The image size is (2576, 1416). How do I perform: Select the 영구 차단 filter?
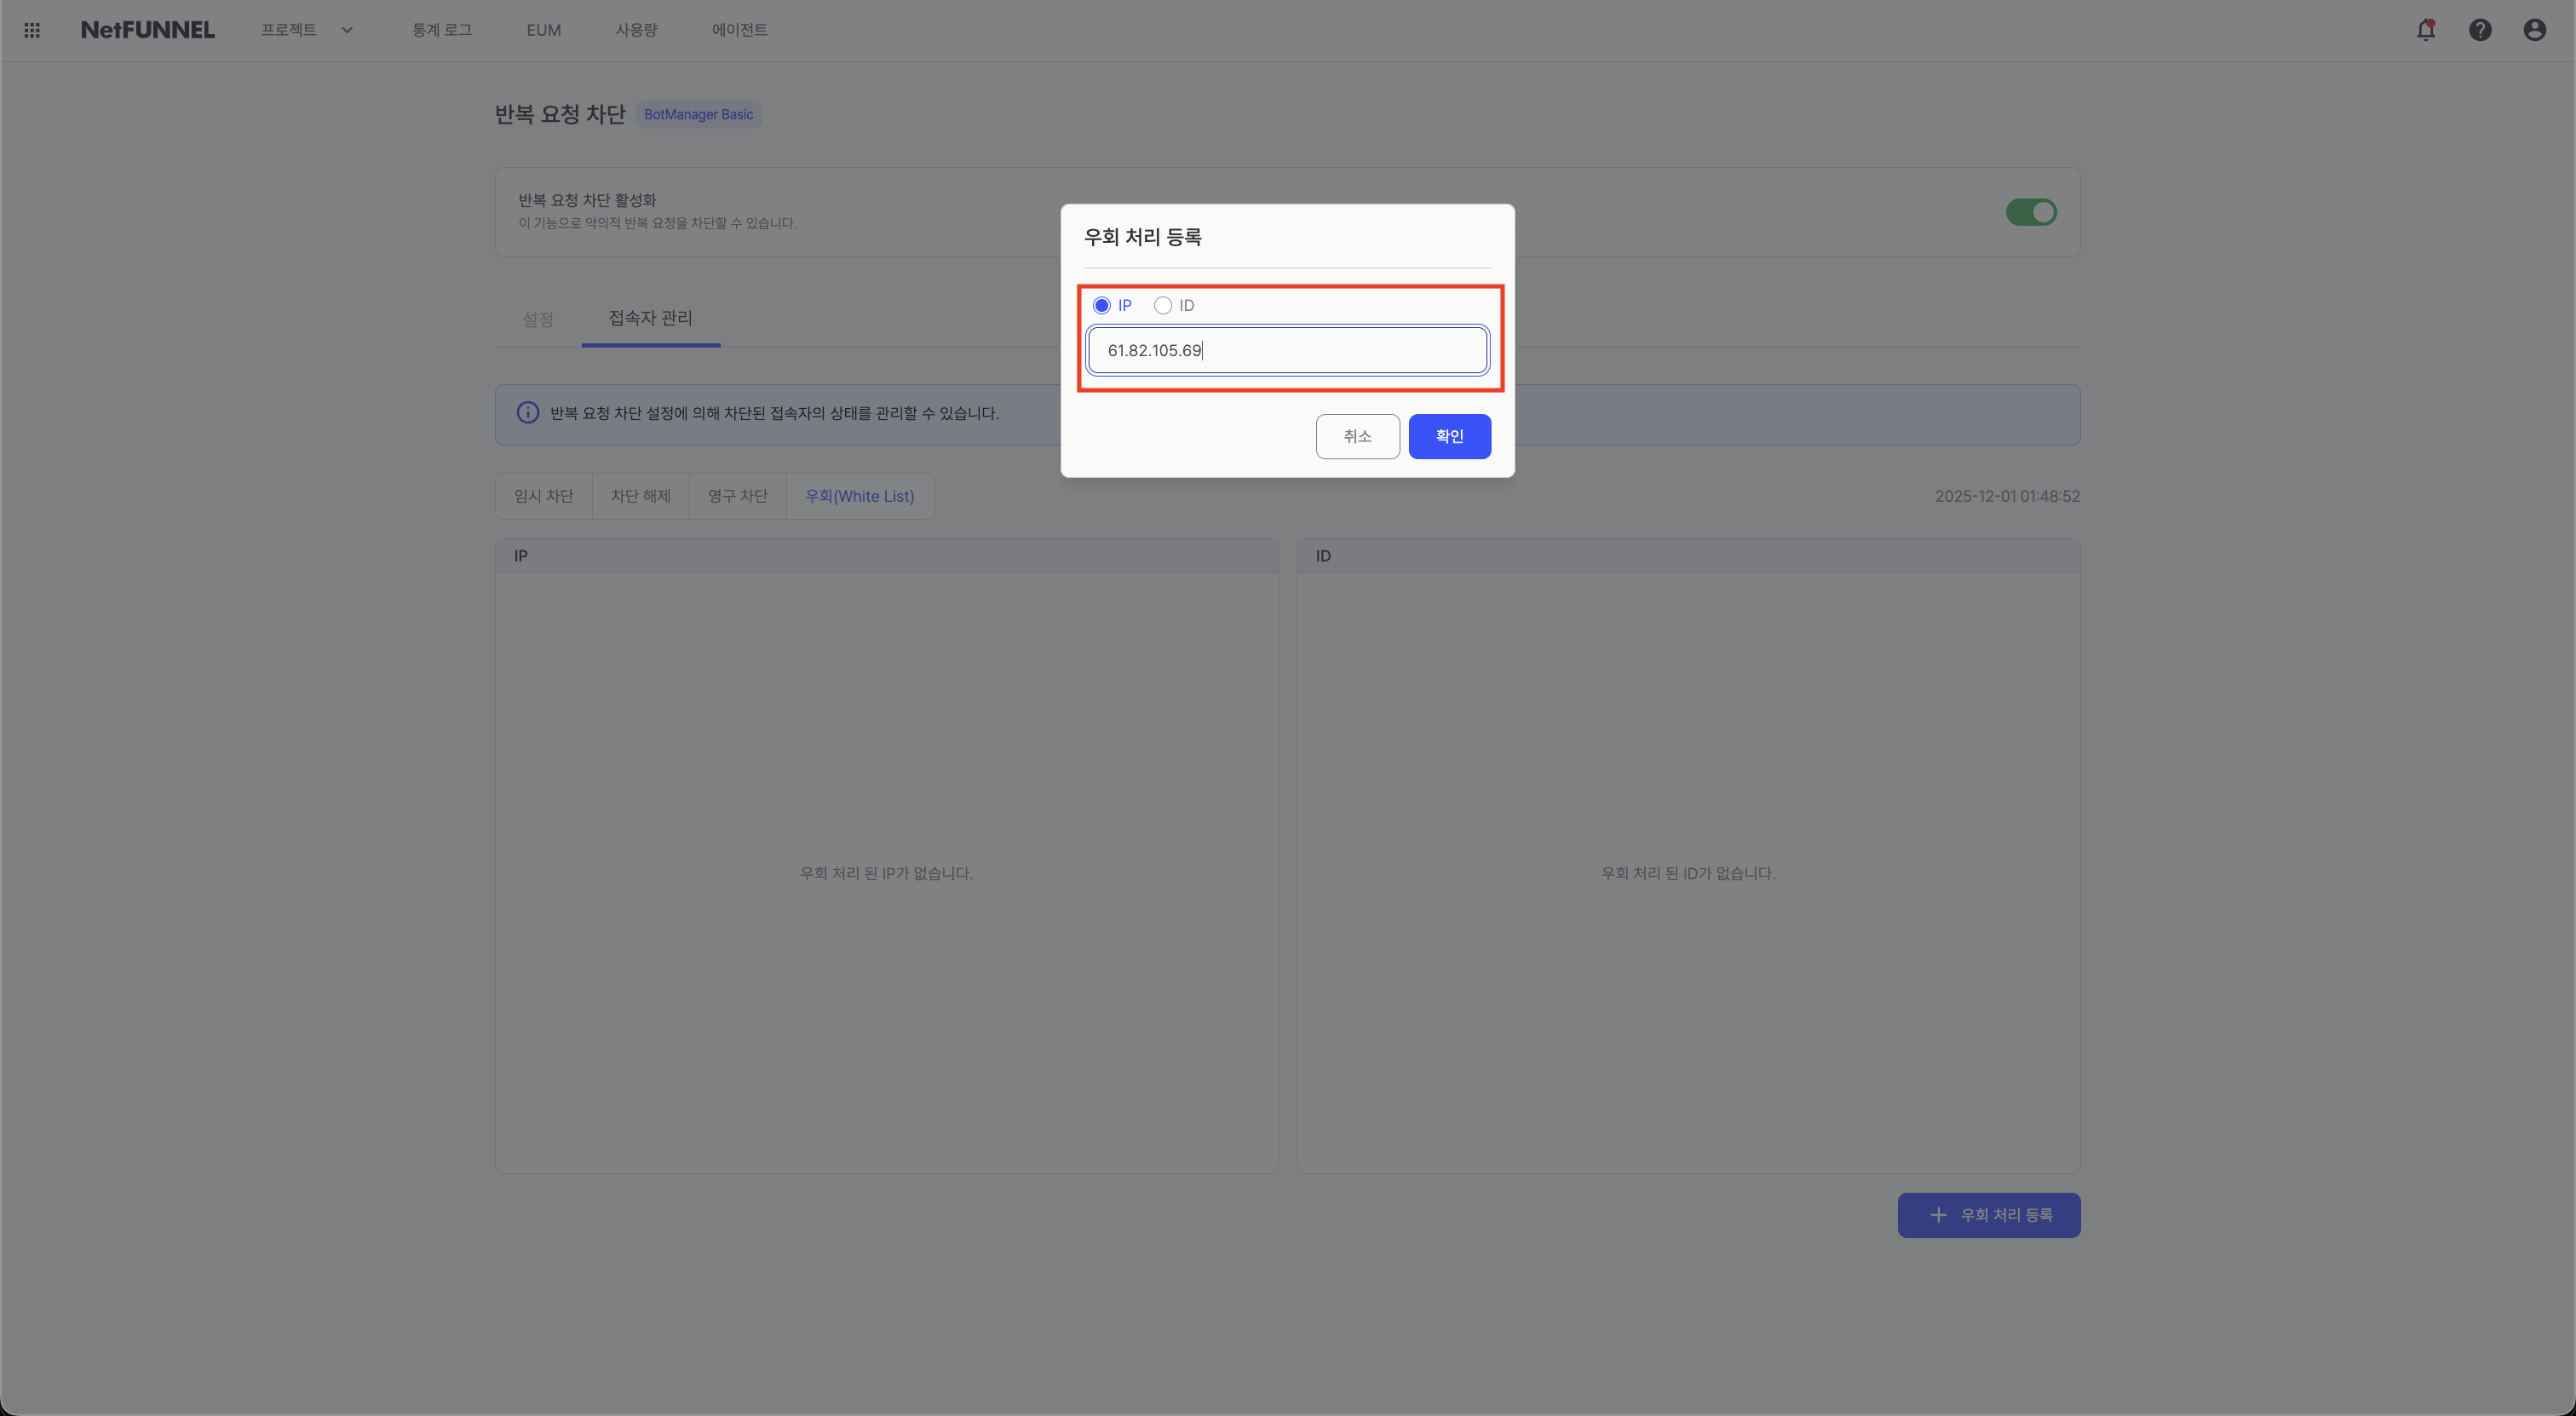[x=737, y=495]
